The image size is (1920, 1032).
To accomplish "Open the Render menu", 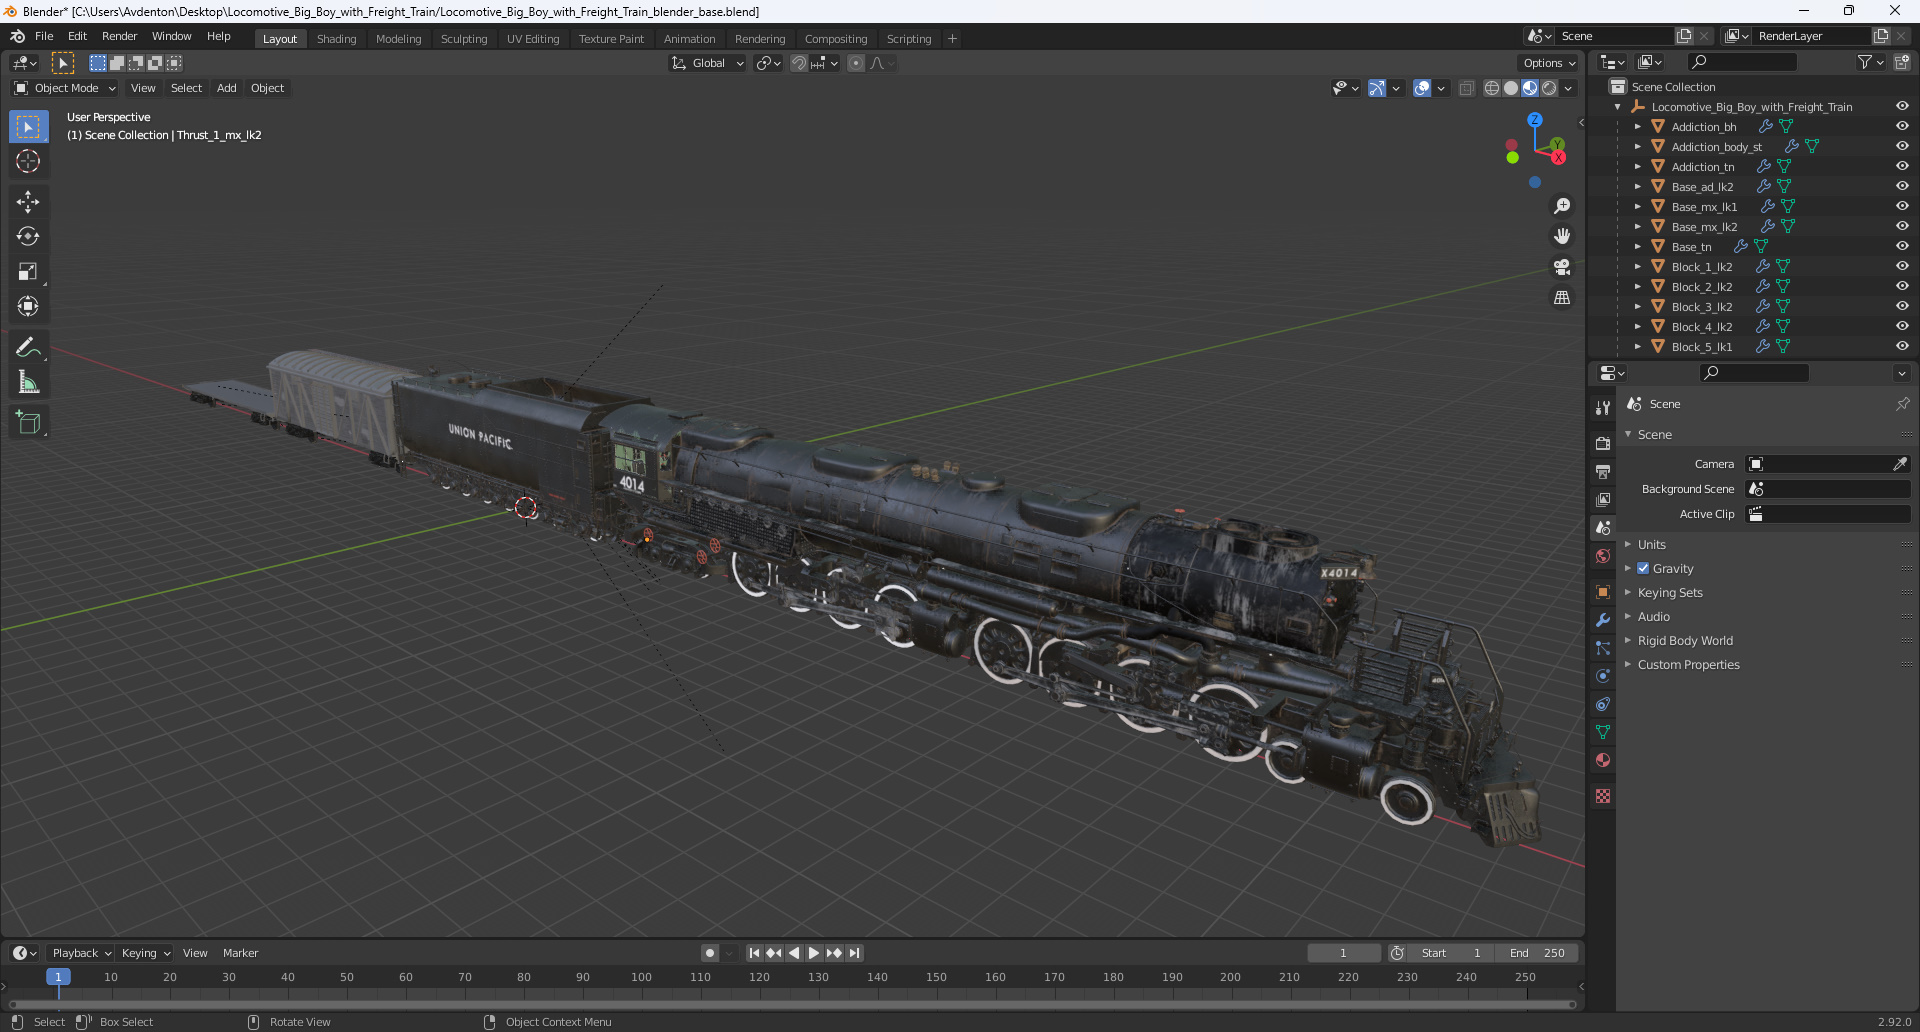I will pos(119,36).
